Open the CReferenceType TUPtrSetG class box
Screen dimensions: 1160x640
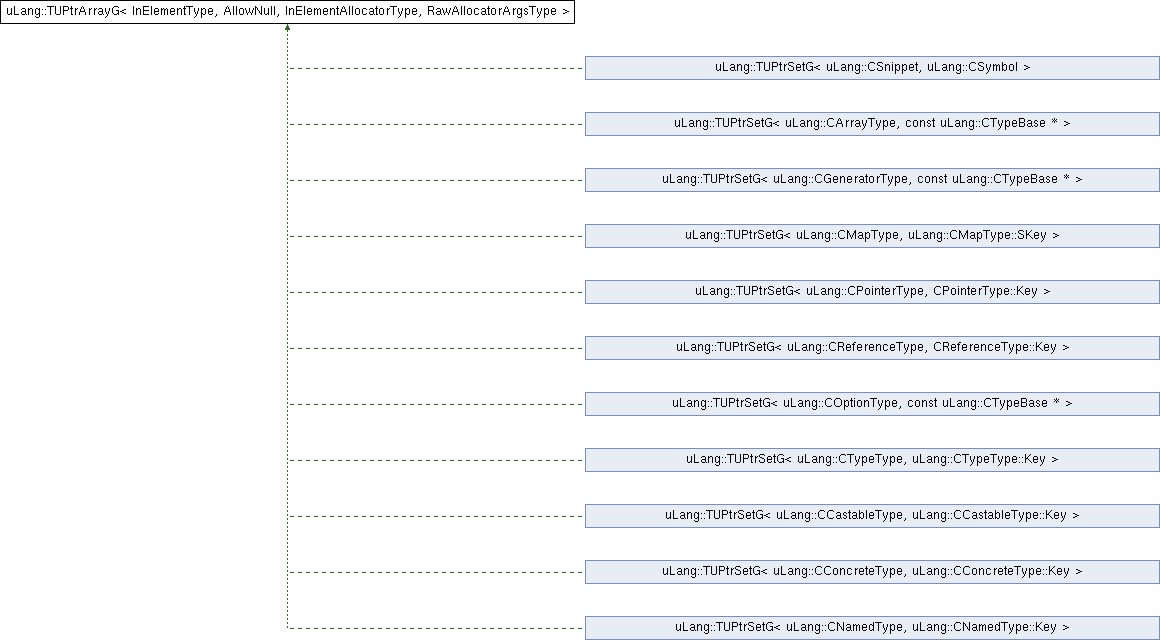click(872, 348)
